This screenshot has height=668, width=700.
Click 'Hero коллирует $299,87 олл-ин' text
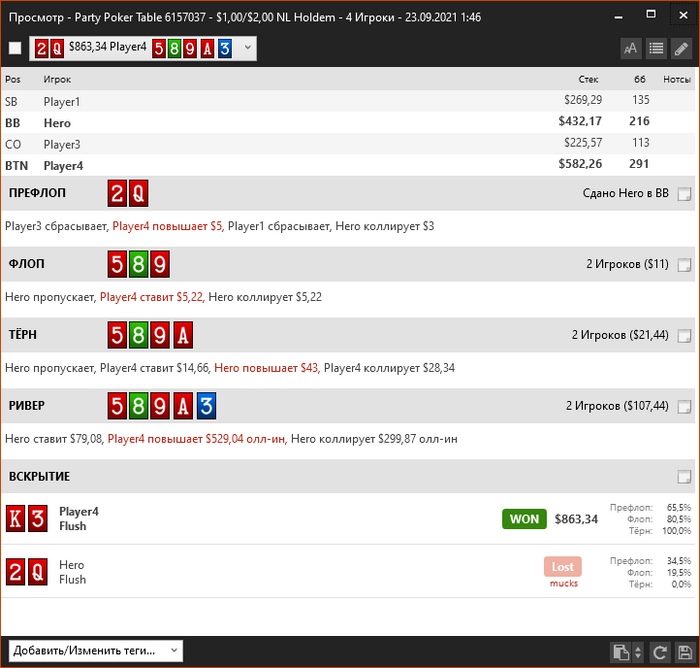click(374, 439)
